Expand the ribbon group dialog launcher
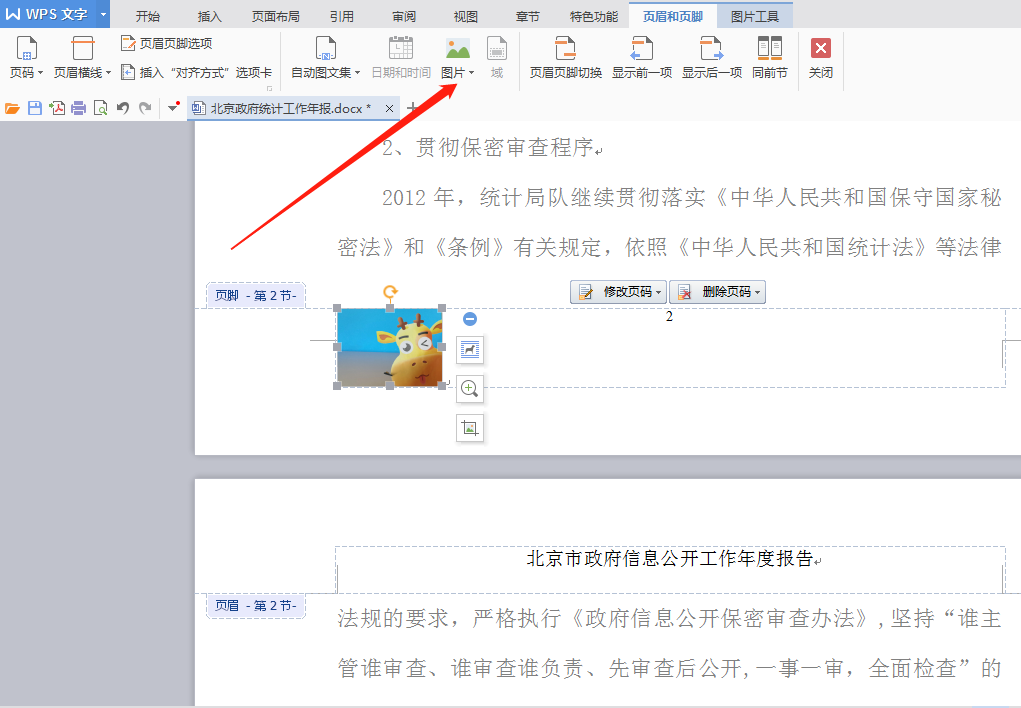1021x708 pixels. [x=270, y=88]
